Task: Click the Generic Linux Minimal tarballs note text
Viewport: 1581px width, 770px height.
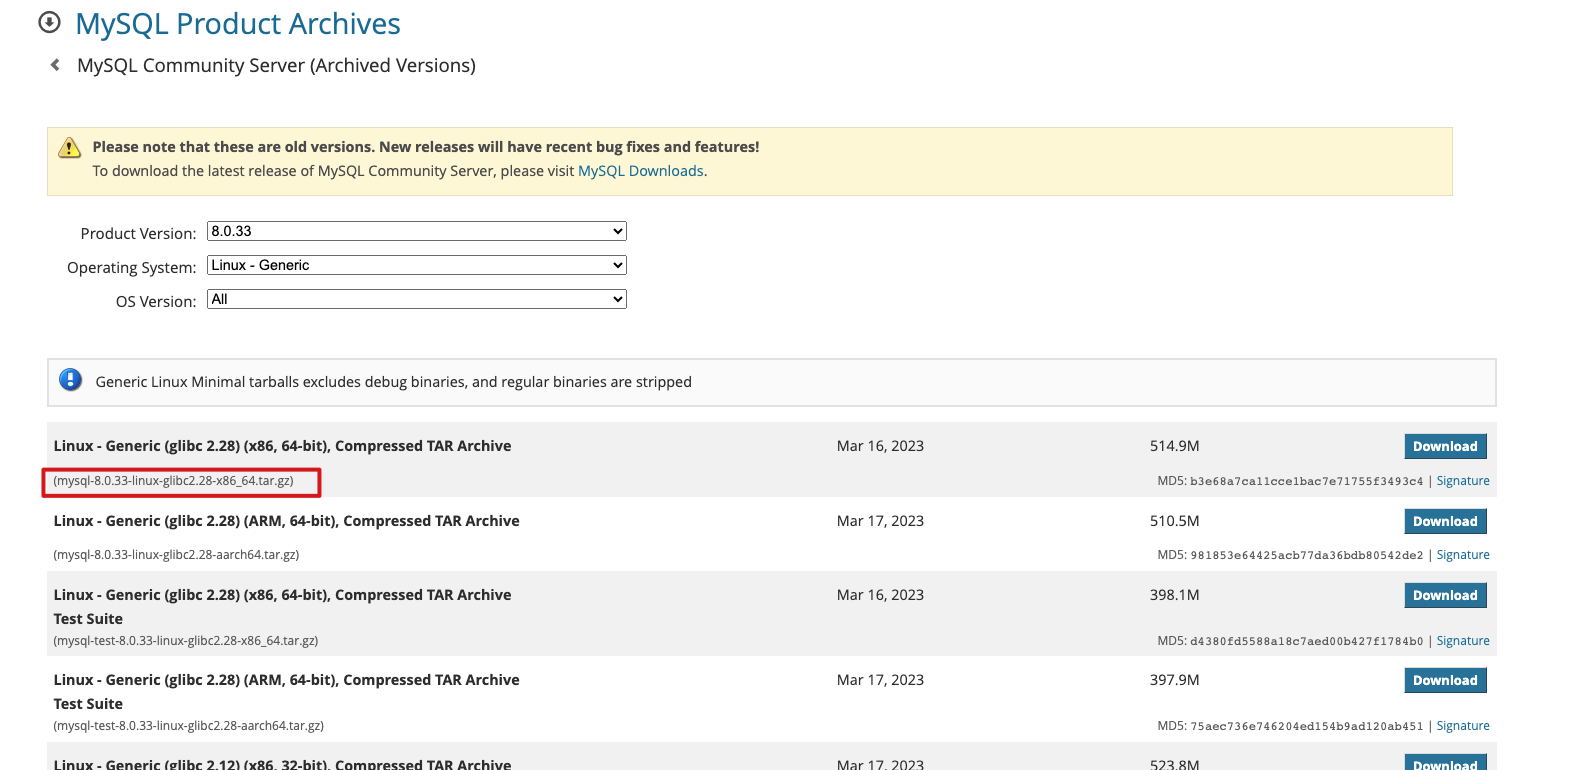Action: tap(393, 382)
